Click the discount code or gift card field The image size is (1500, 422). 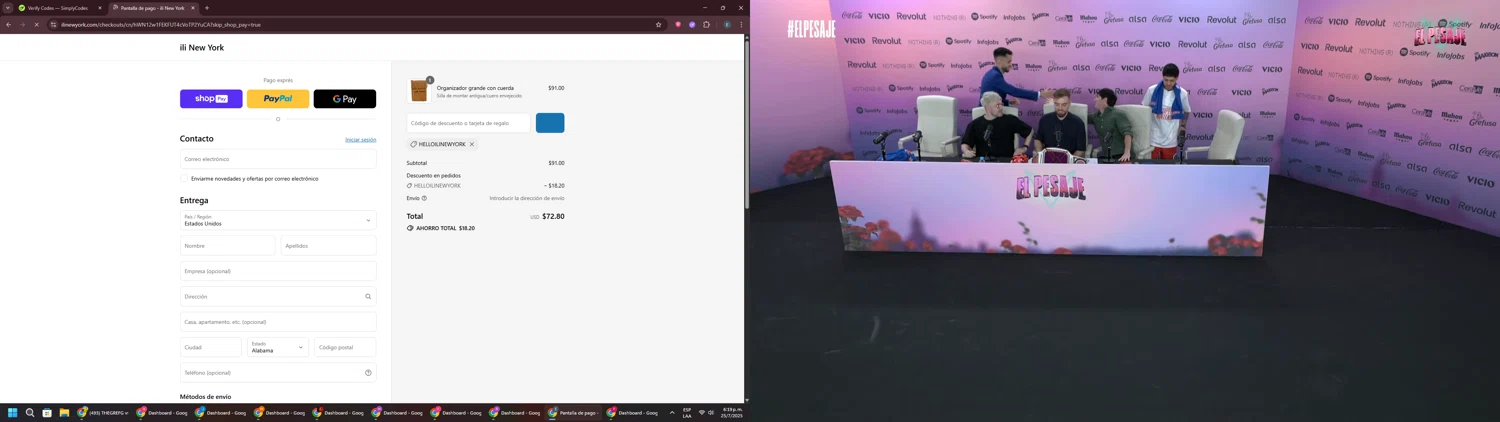point(469,123)
